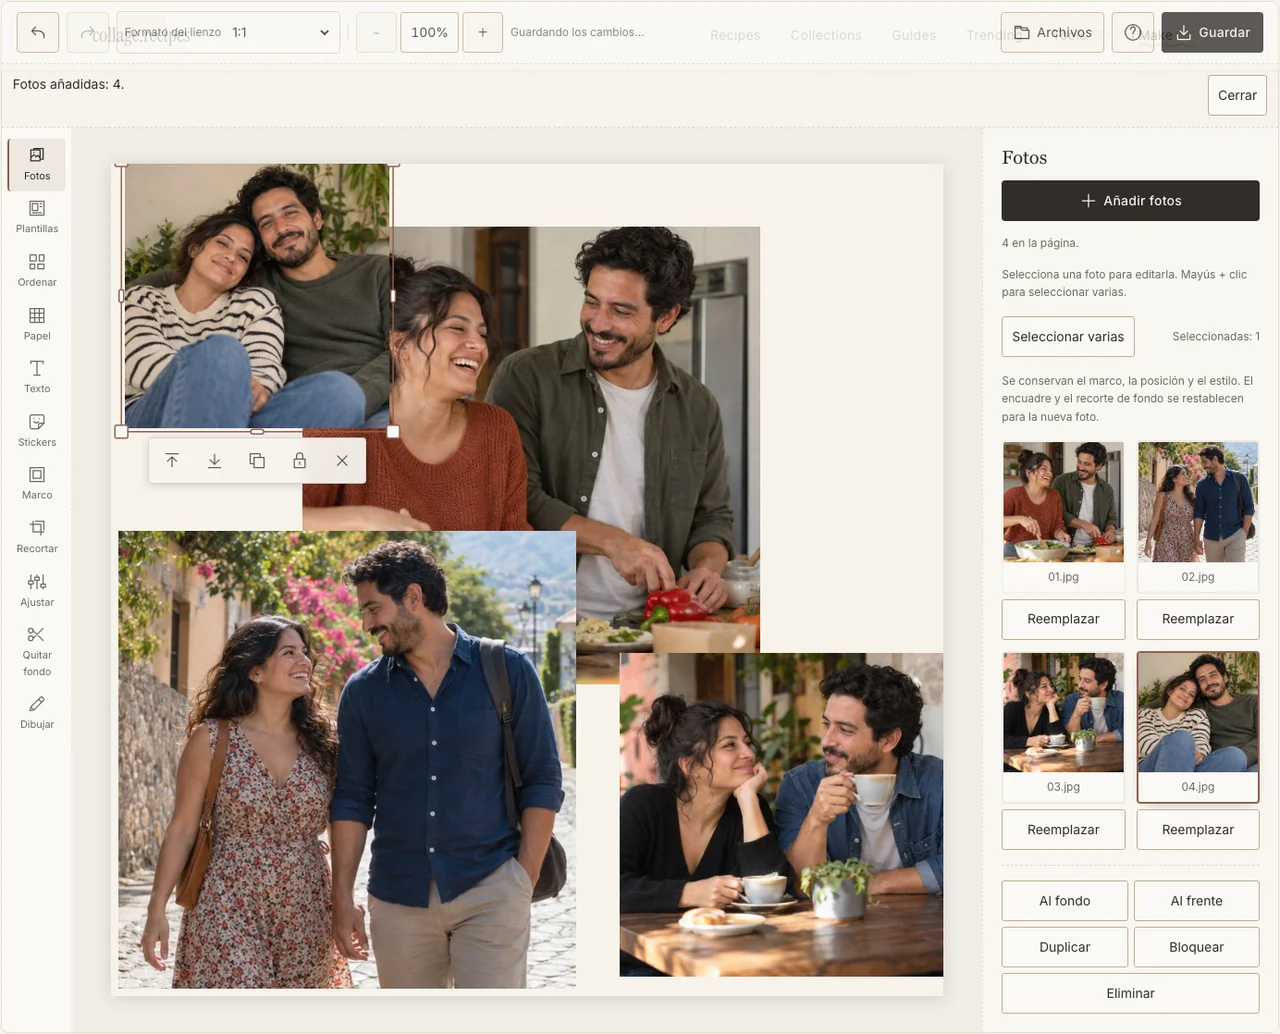This screenshot has width=1280, height=1034.
Task: Select the 01.jpg thumbnail
Action: (1063, 516)
